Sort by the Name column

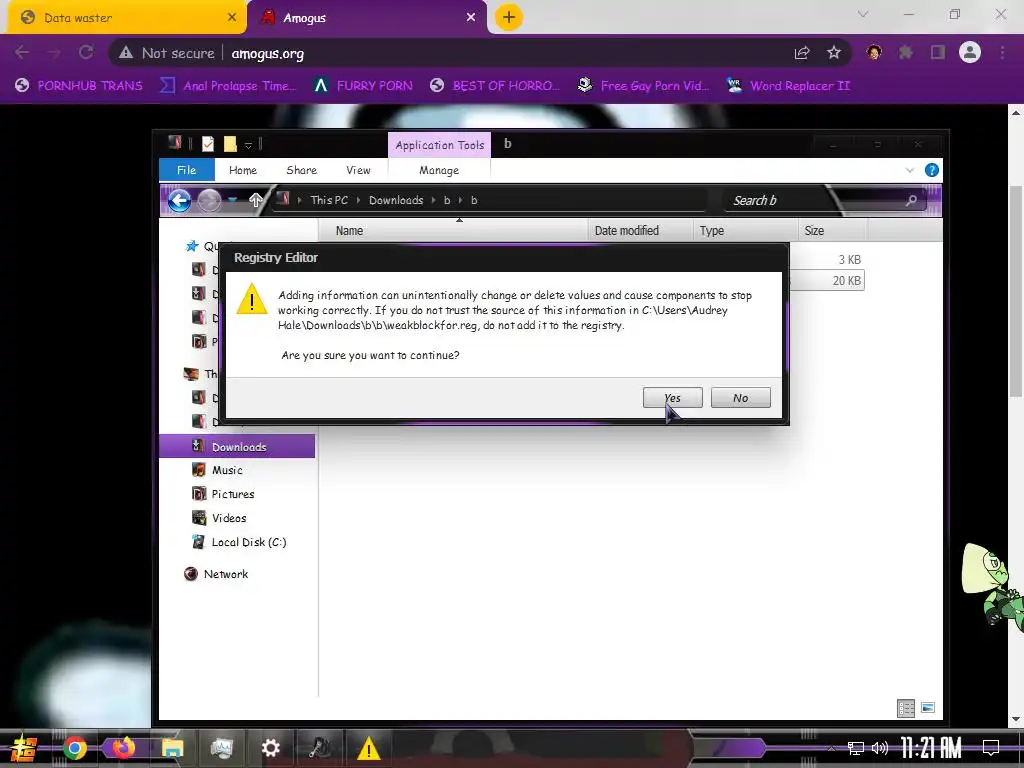tap(453, 231)
